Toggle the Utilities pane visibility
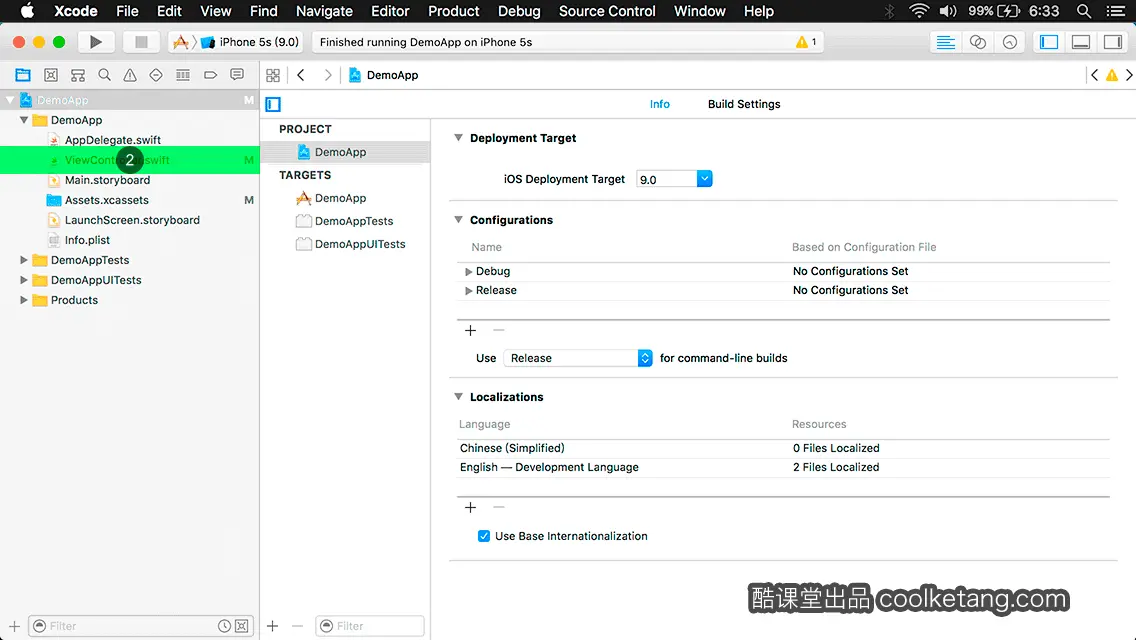This screenshot has height=640, width=1136. [1113, 42]
